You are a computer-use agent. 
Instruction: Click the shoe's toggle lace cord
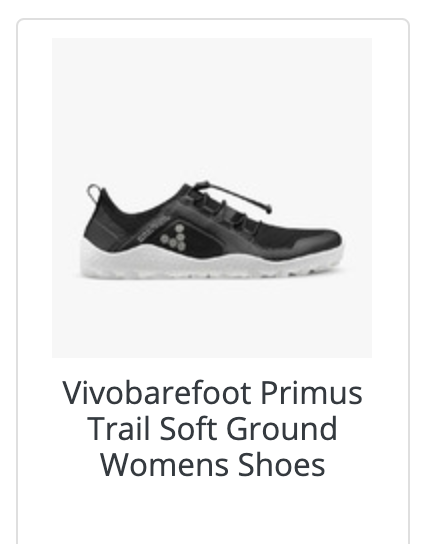pos(236,196)
